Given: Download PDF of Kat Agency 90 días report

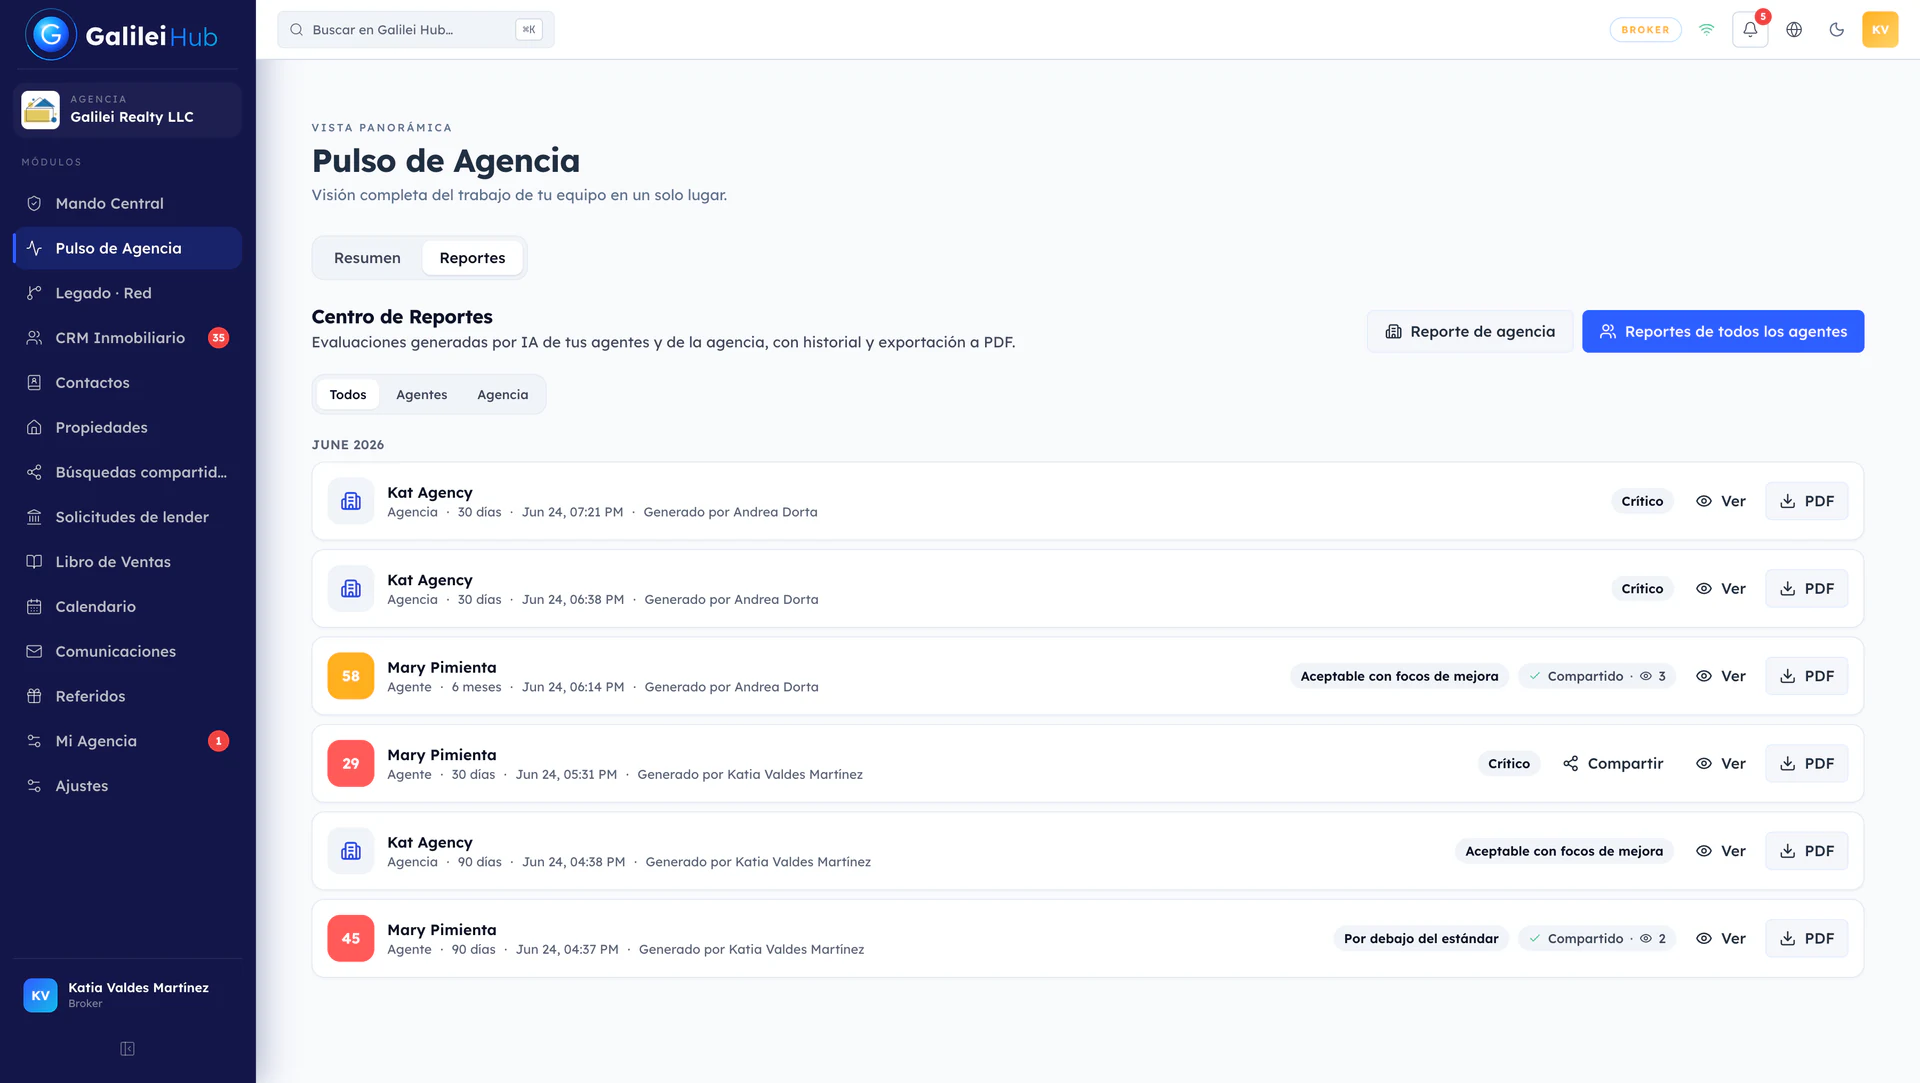Looking at the screenshot, I should (x=1807, y=852).
